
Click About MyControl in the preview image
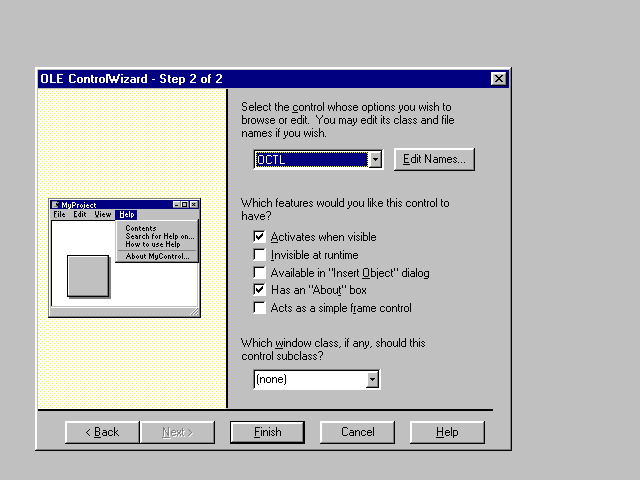(x=157, y=256)
